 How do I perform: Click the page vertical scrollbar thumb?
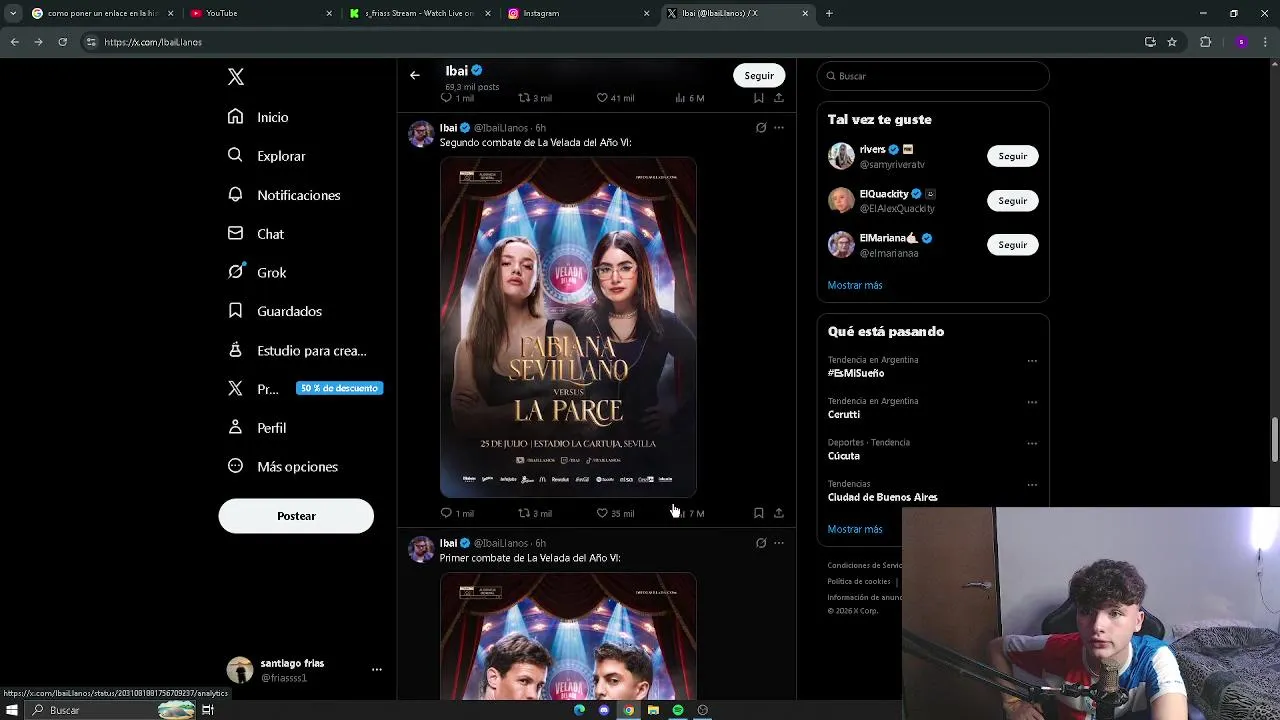click(x=1274, y=441)
